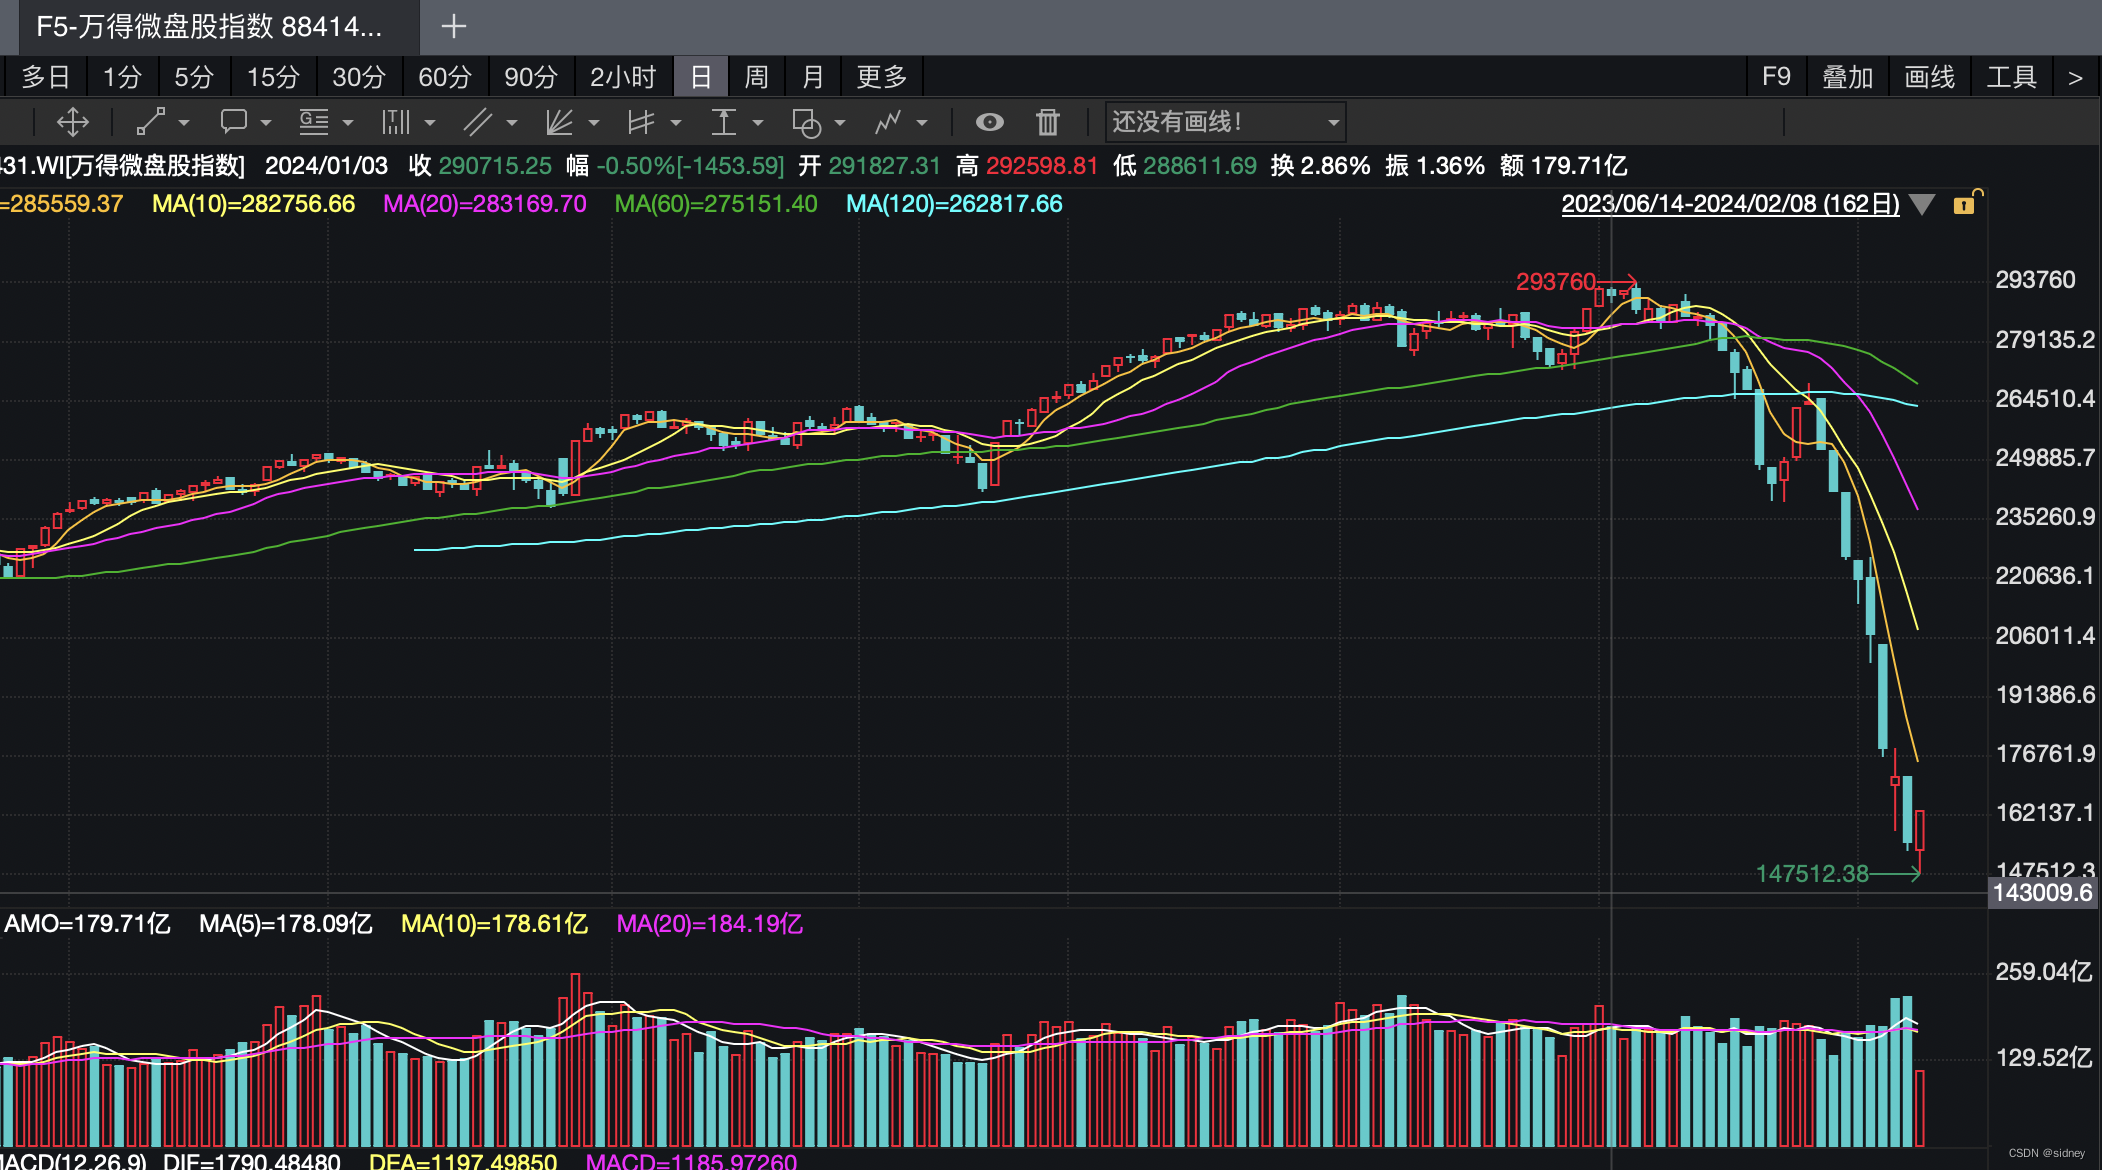
Task: Click volume MA(5)=178.09亿 label
Action: [x=286, y=924]
